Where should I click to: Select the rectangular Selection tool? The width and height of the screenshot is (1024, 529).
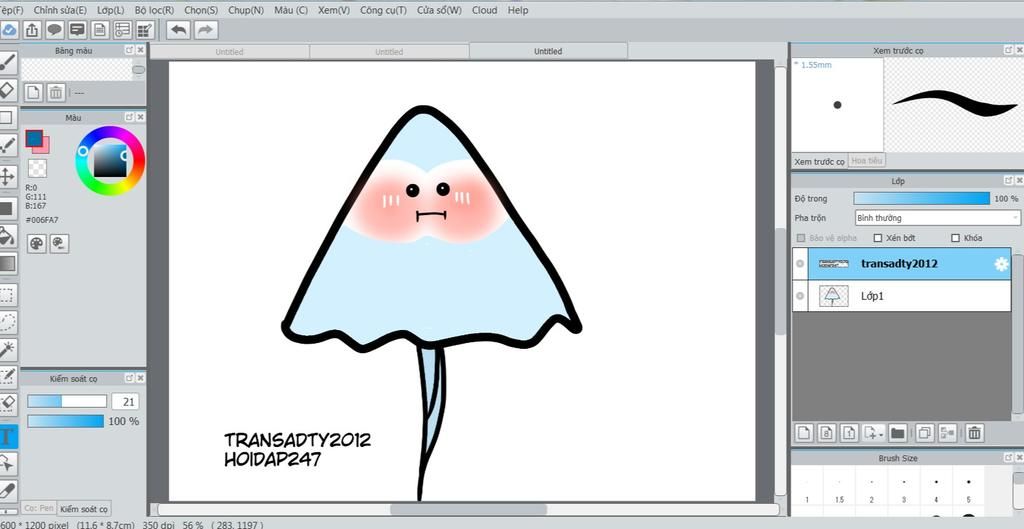(x=7, y=296)
